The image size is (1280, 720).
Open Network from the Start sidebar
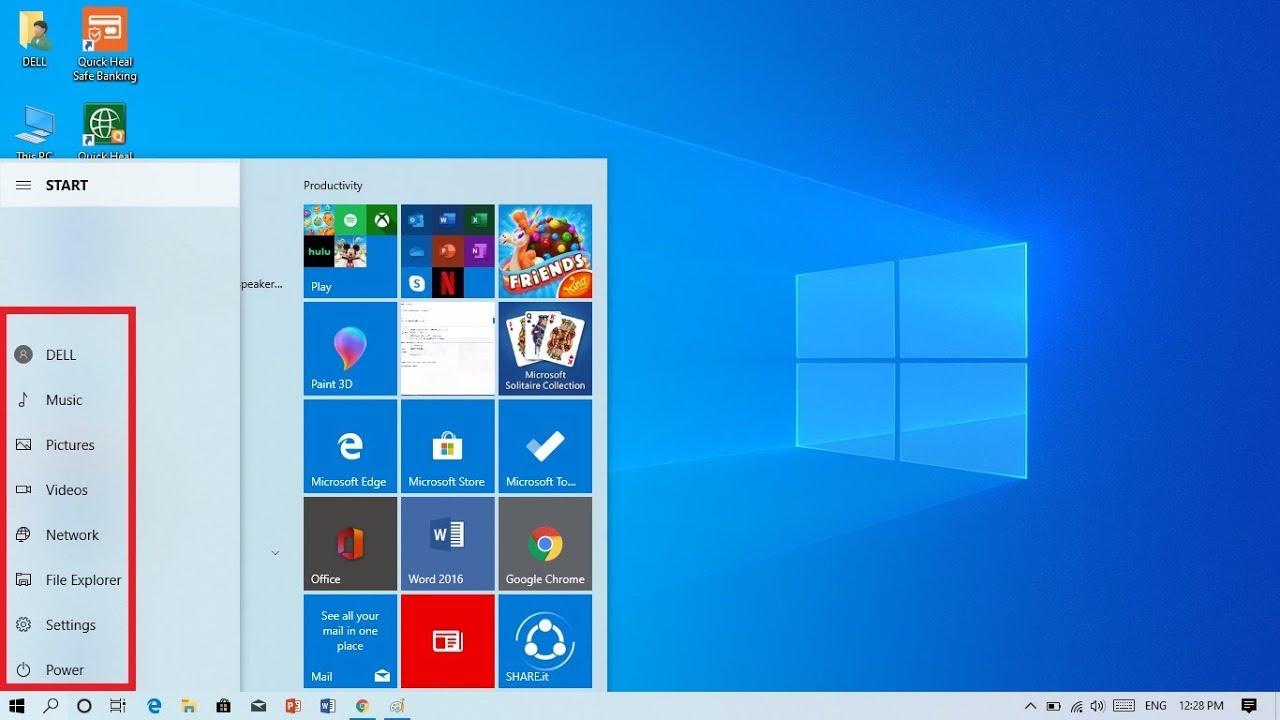click(x=70, y=535)
